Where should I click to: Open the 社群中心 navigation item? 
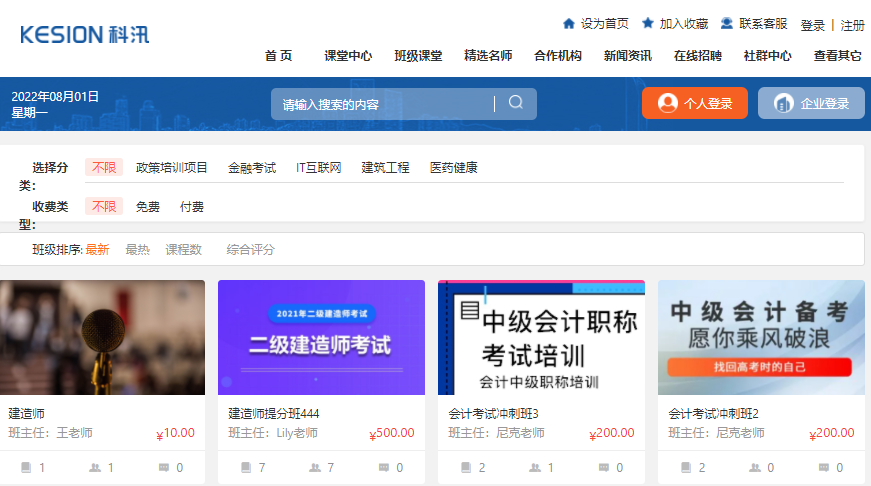point(768,56)
